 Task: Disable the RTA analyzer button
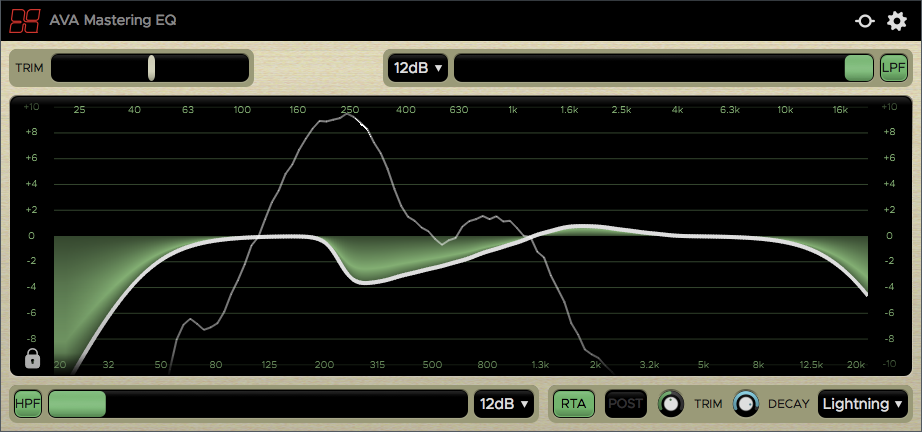pyautogui.click(x=573, y=404)
